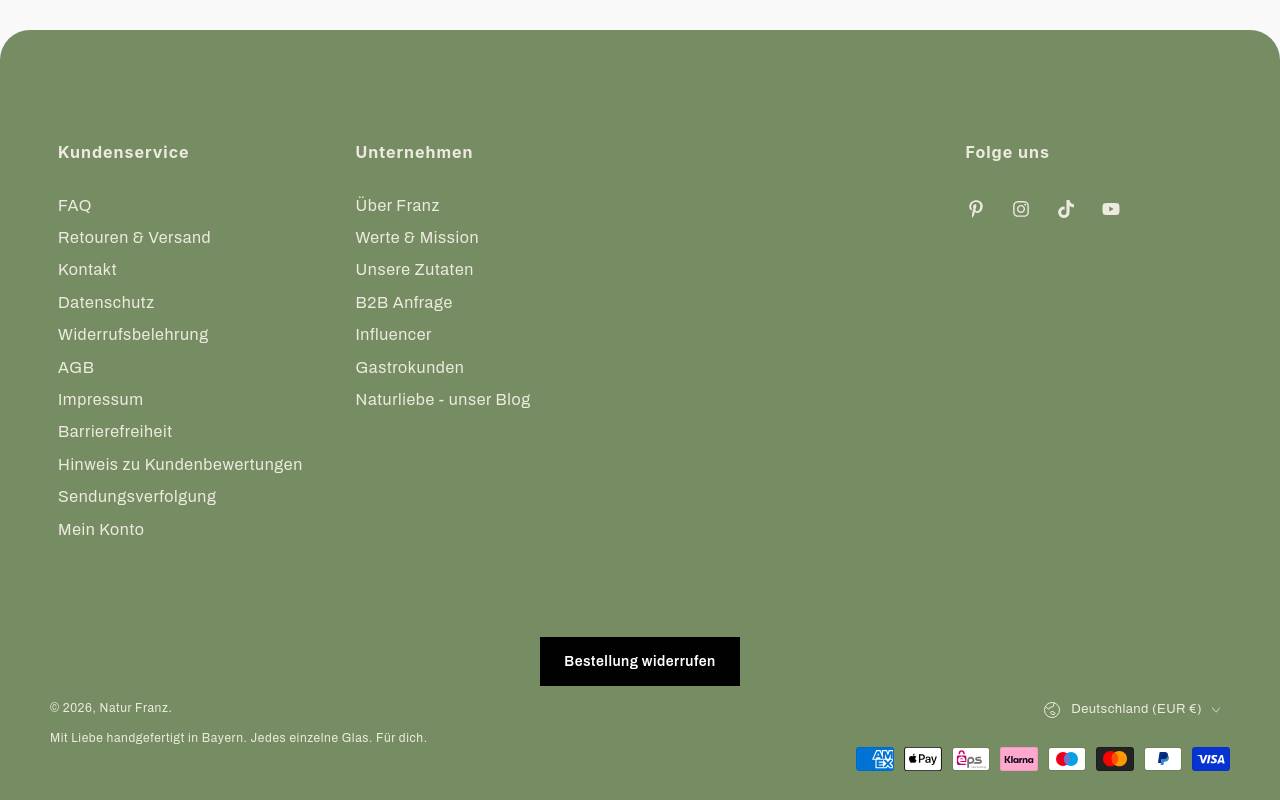Click the Visa payment icon

[x=1211, y=759]
